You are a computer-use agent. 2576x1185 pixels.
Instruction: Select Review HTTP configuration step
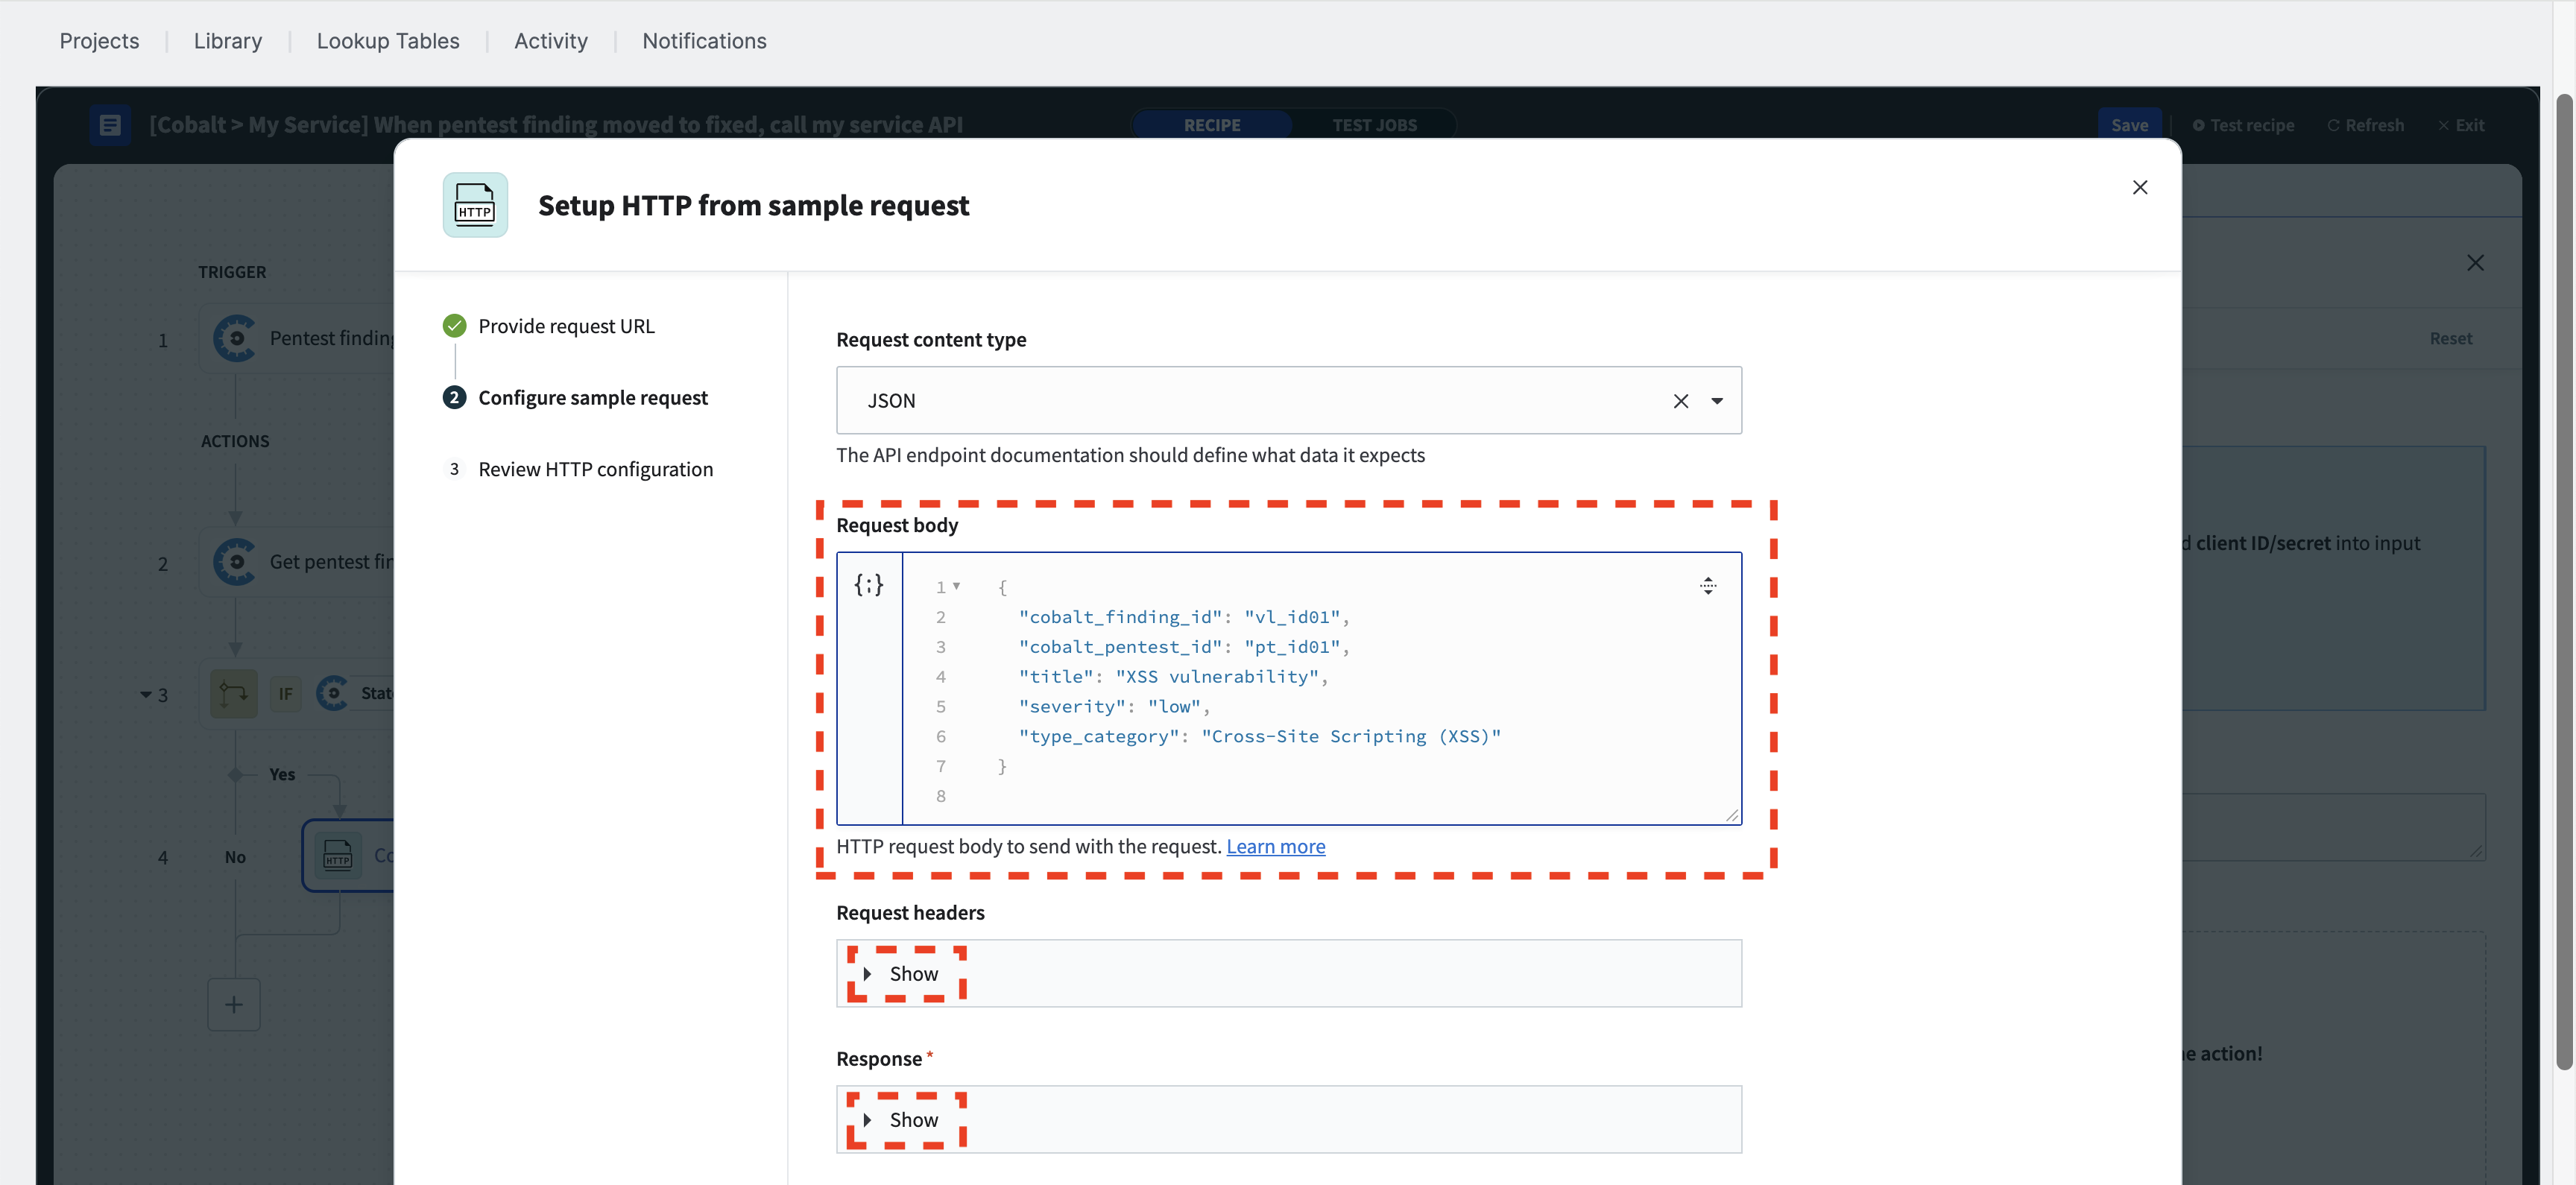(595, 469)
